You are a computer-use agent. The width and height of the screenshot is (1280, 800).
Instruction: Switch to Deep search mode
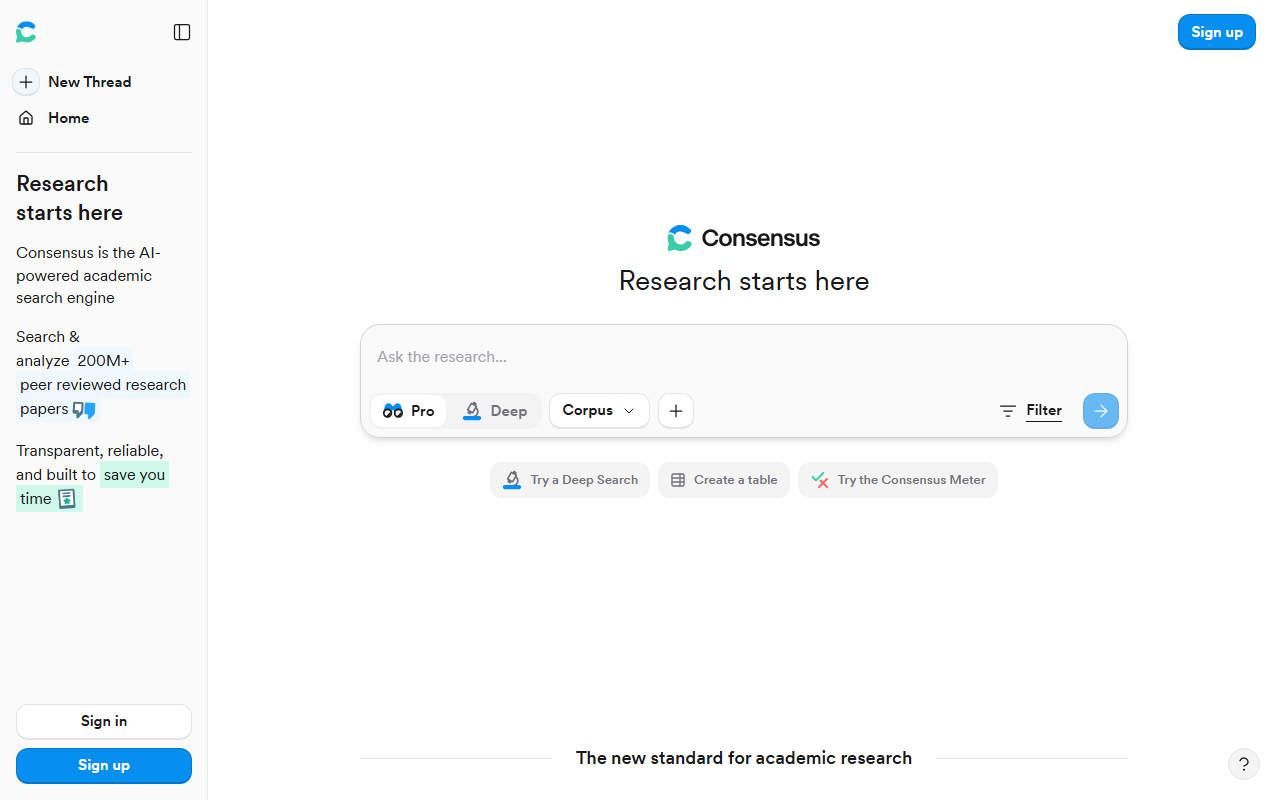pos(495,410)
